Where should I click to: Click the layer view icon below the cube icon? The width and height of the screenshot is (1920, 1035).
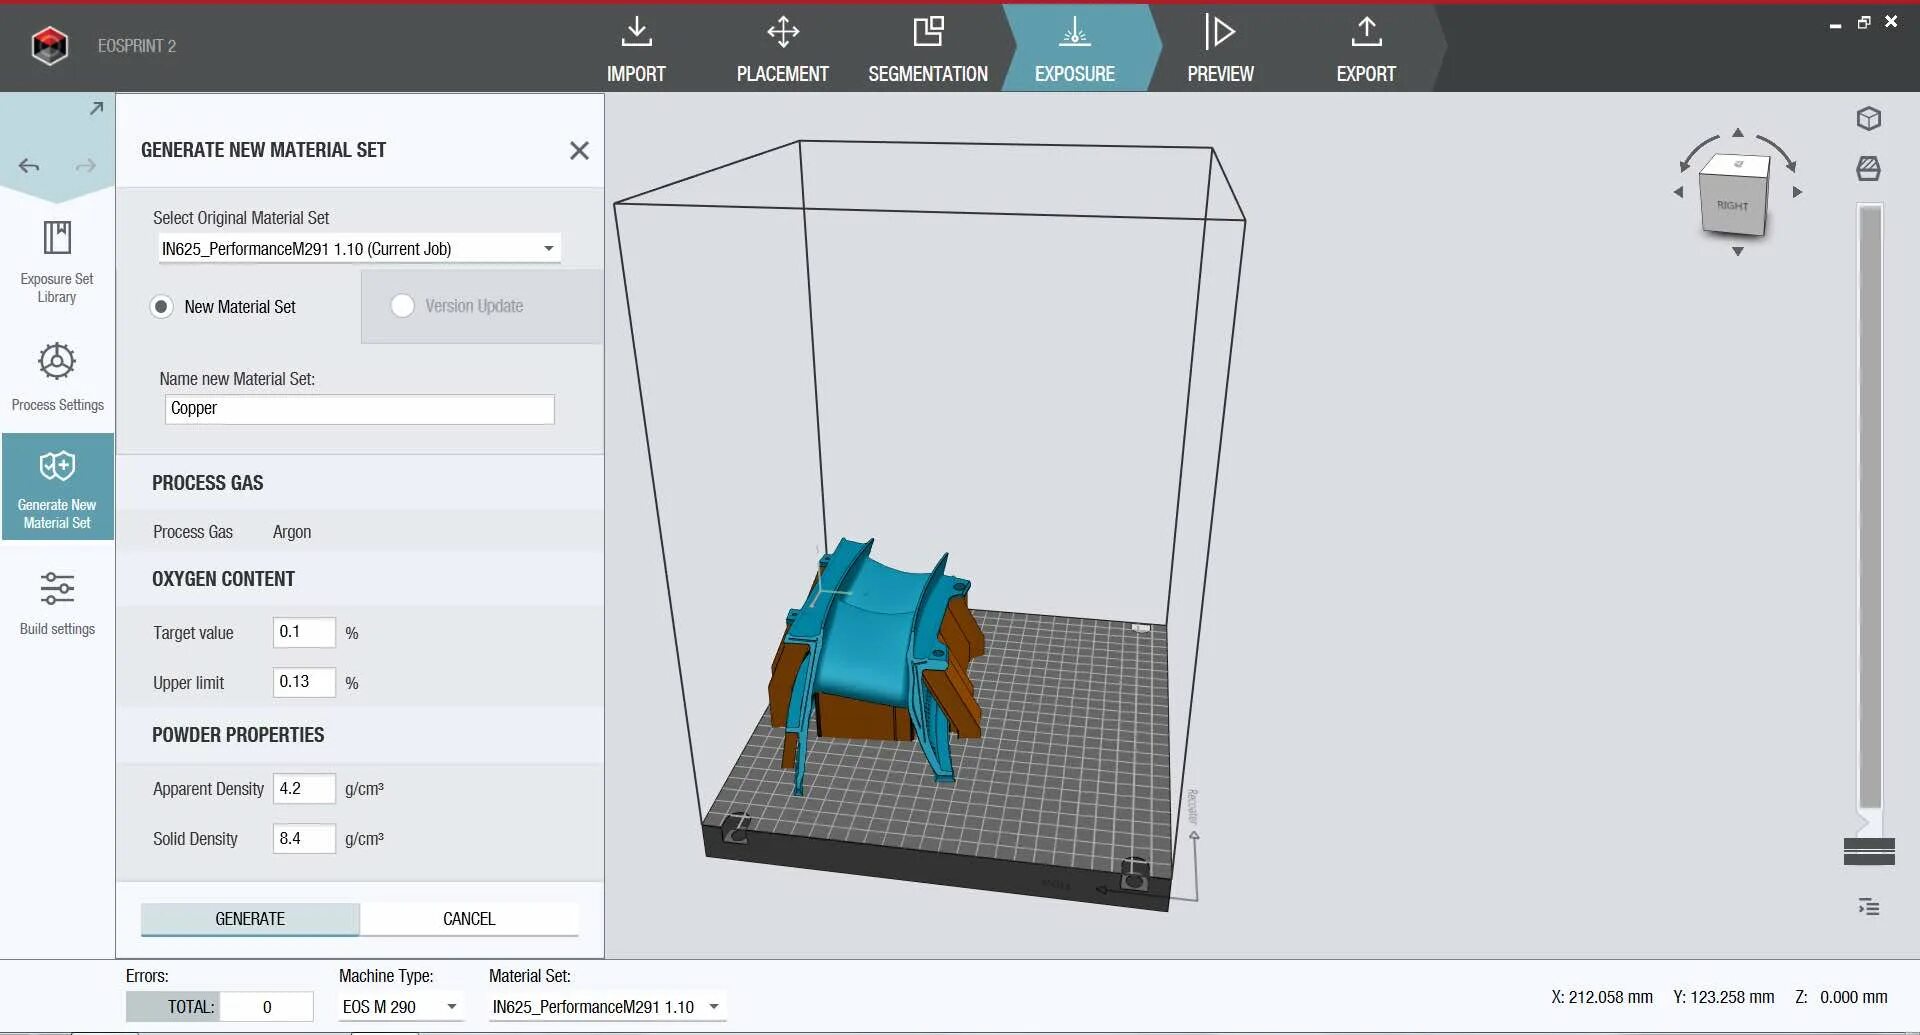pyautogui.click(x=1869, y=168)
